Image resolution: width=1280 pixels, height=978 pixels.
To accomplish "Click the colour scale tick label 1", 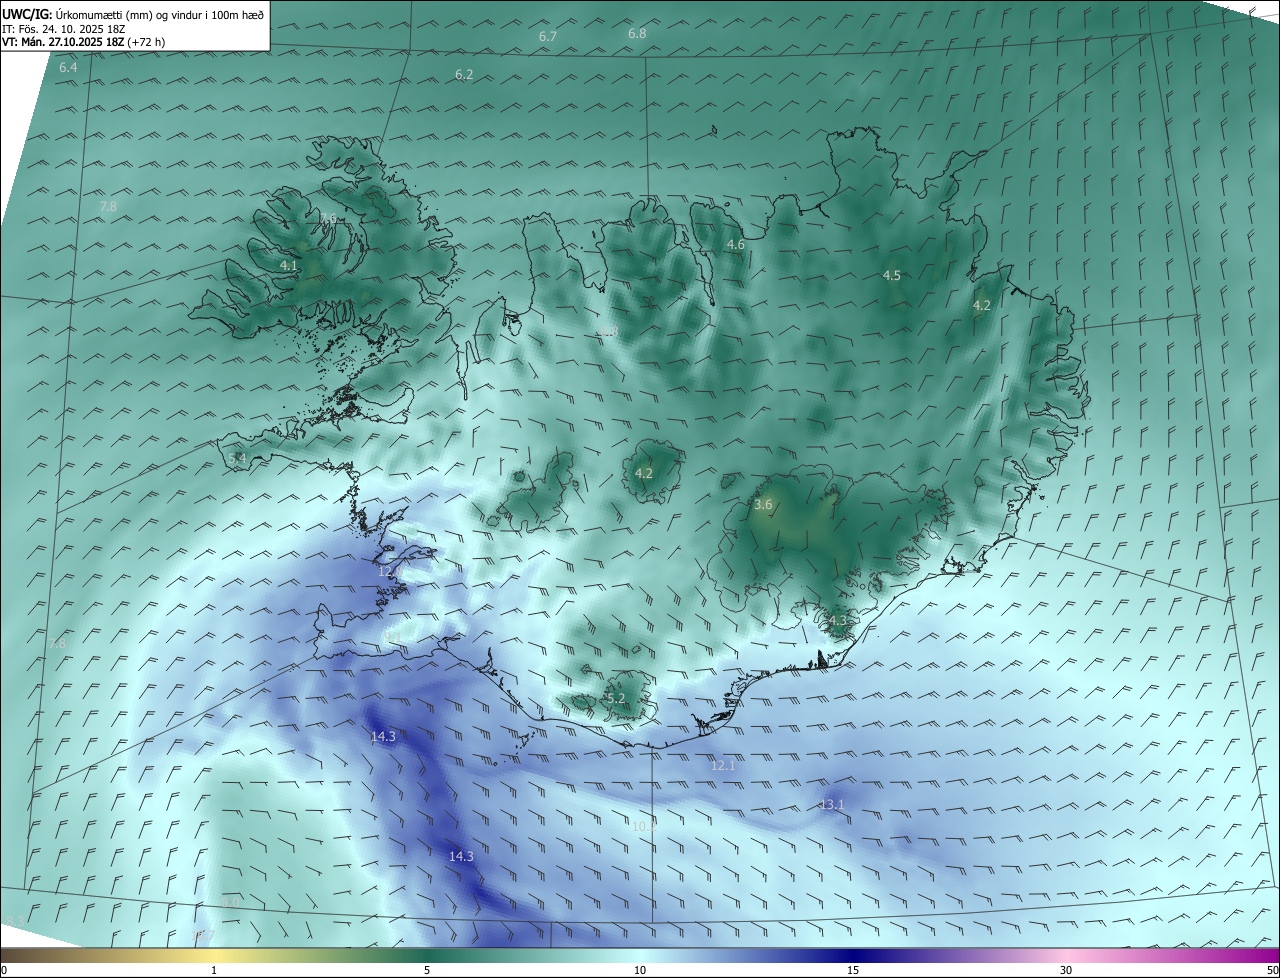I will pyautogui.click(x=214, y=970).
